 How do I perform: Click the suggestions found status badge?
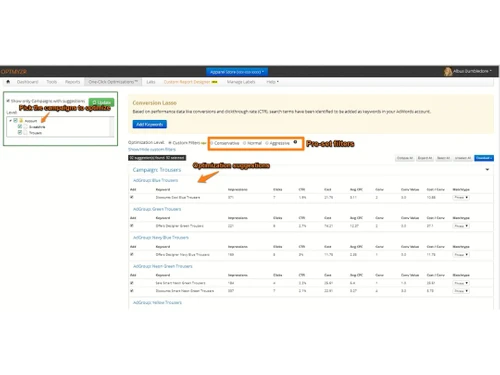[x=157, y=158]
